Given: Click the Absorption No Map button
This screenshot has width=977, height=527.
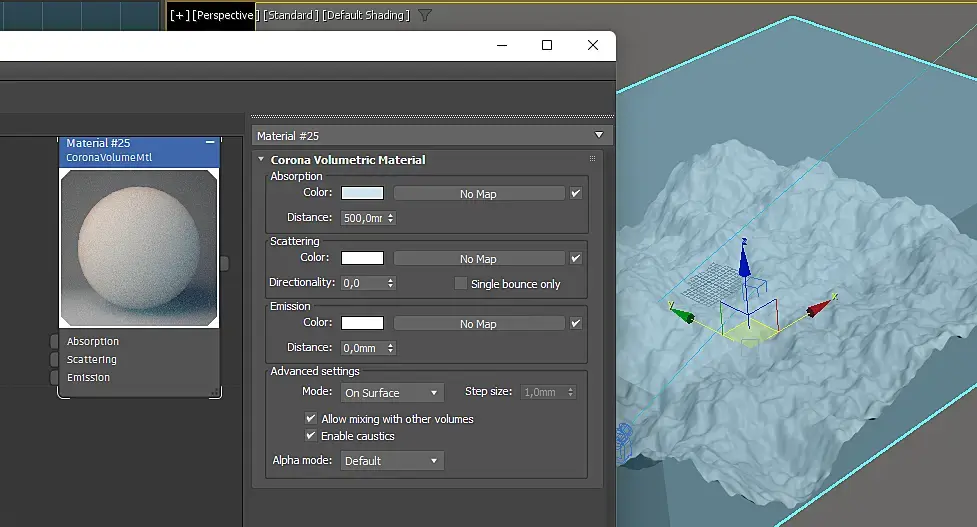Looking at the screenshot, I should (478, 194).
